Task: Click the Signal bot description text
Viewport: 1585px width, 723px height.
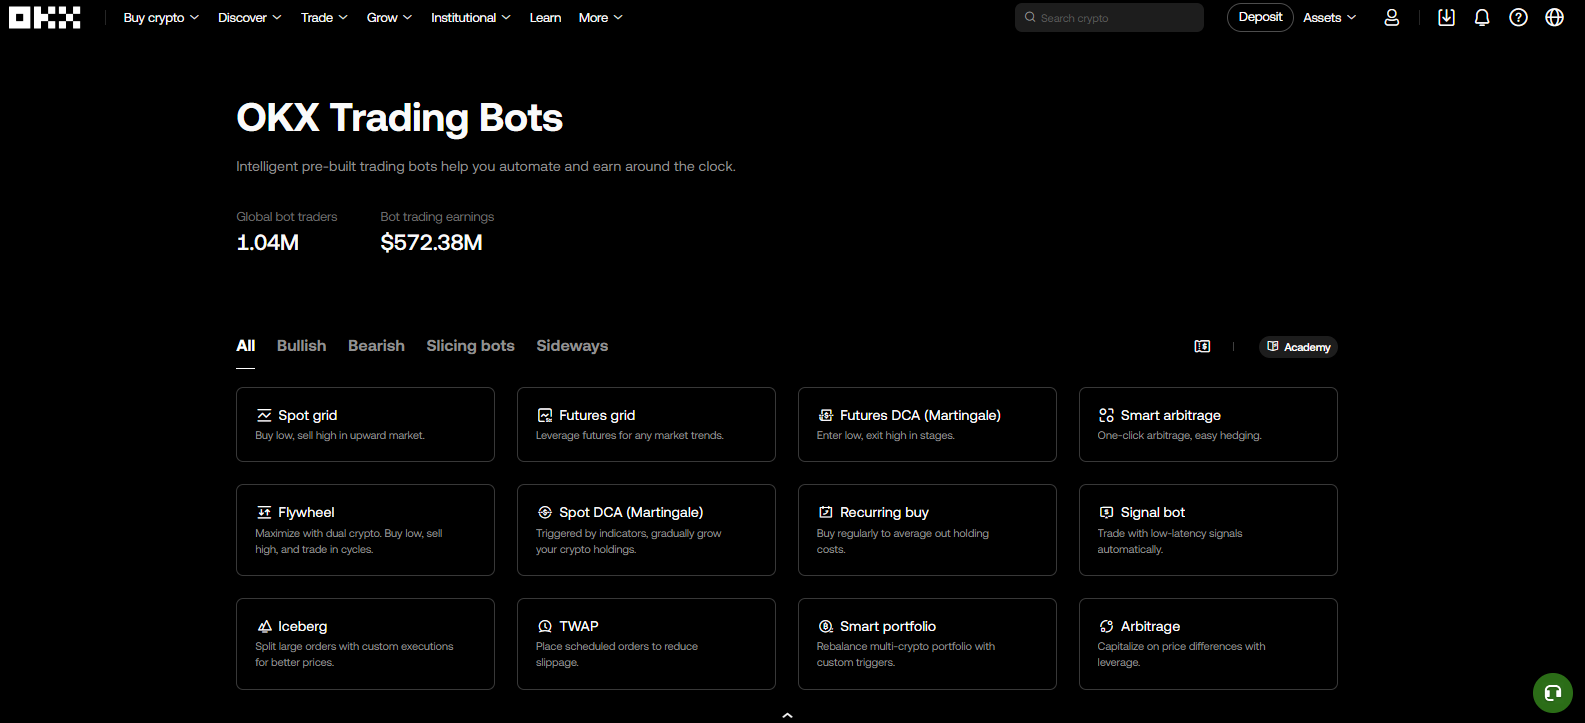Action: coord(1170,541)
